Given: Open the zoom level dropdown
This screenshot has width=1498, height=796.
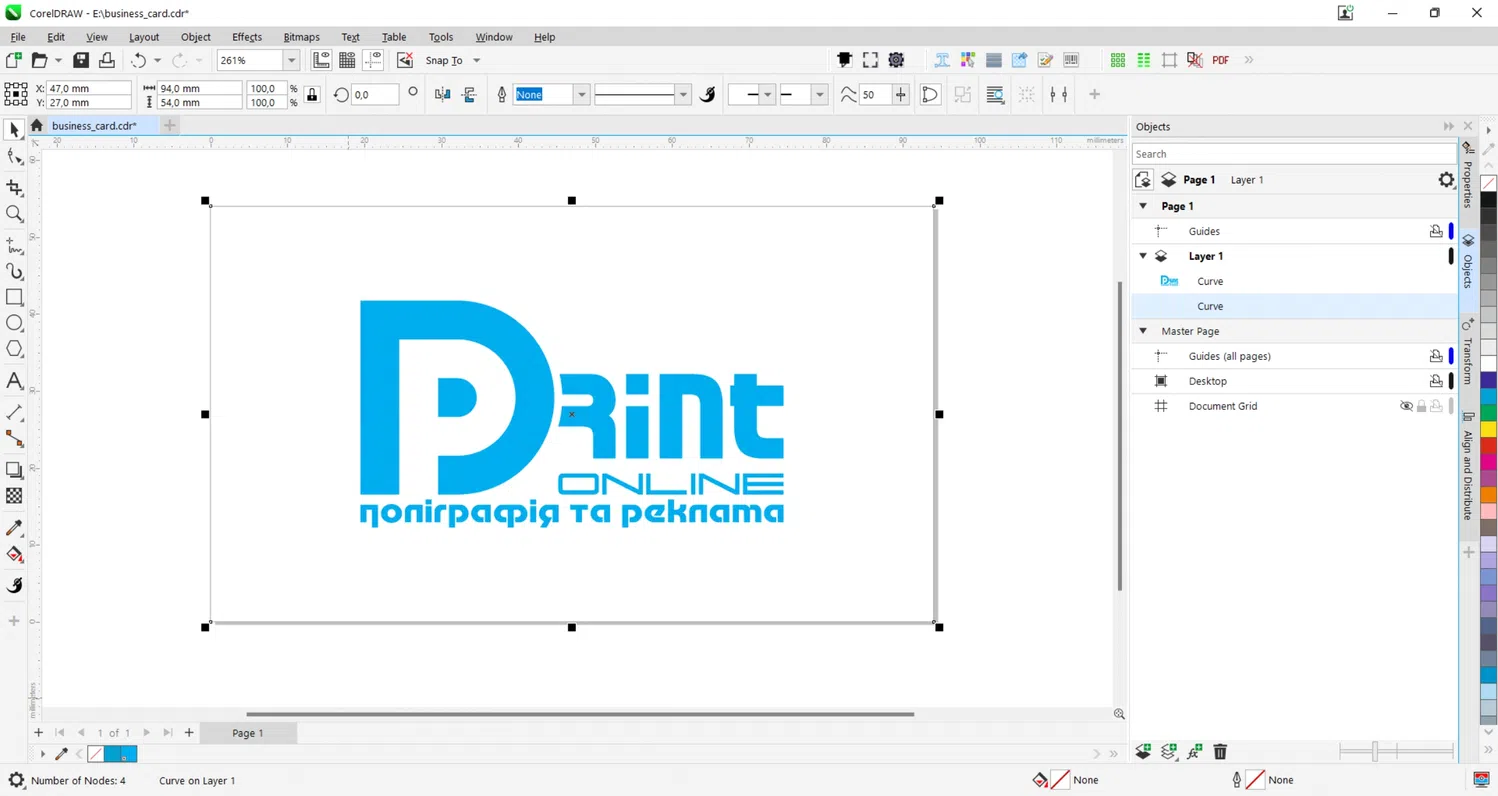Looking at the screenshot, I should tap(292, 60).
